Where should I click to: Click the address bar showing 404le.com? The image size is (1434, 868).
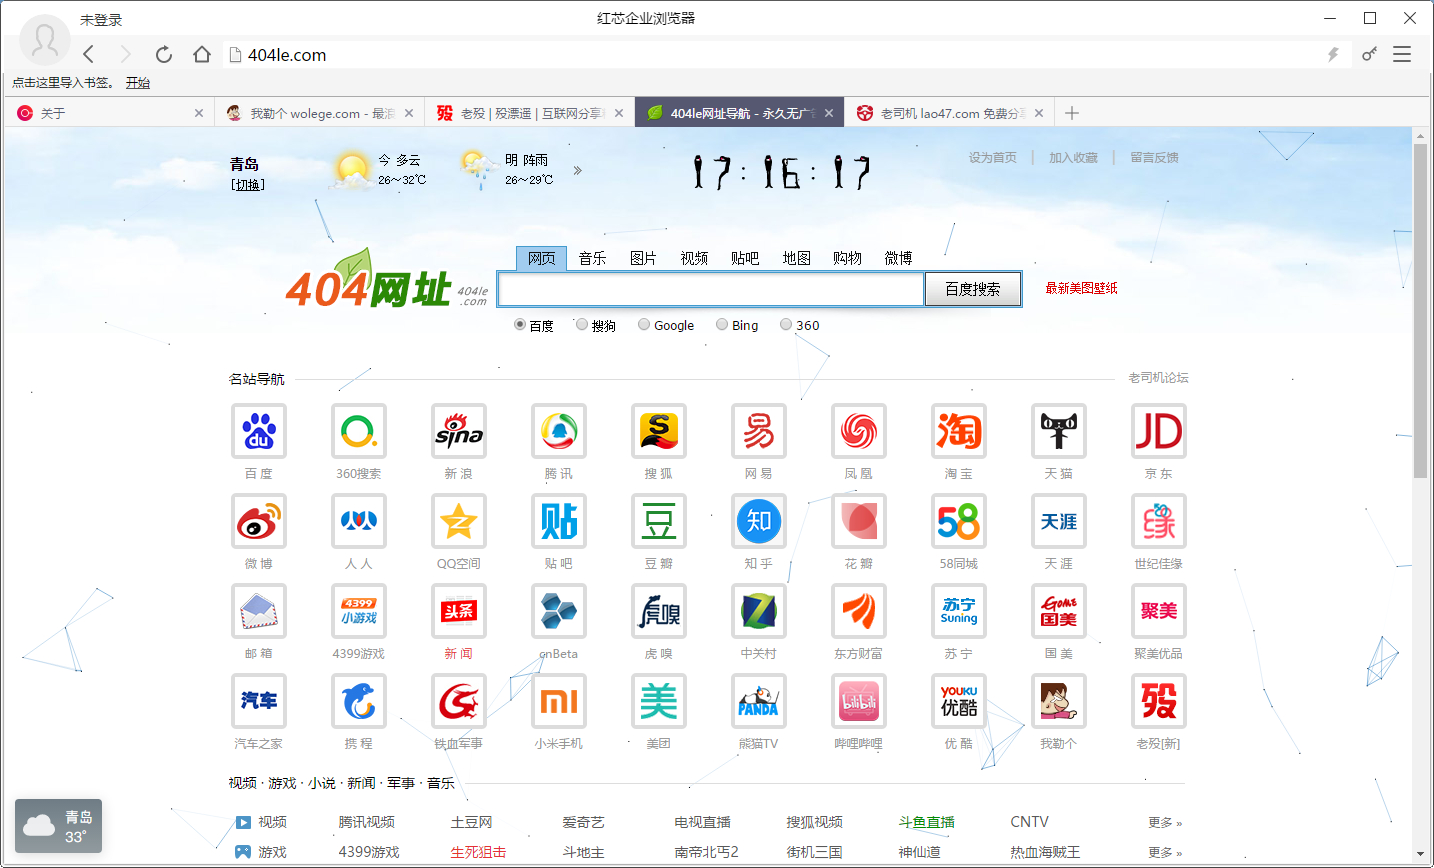tap(770, 55)
